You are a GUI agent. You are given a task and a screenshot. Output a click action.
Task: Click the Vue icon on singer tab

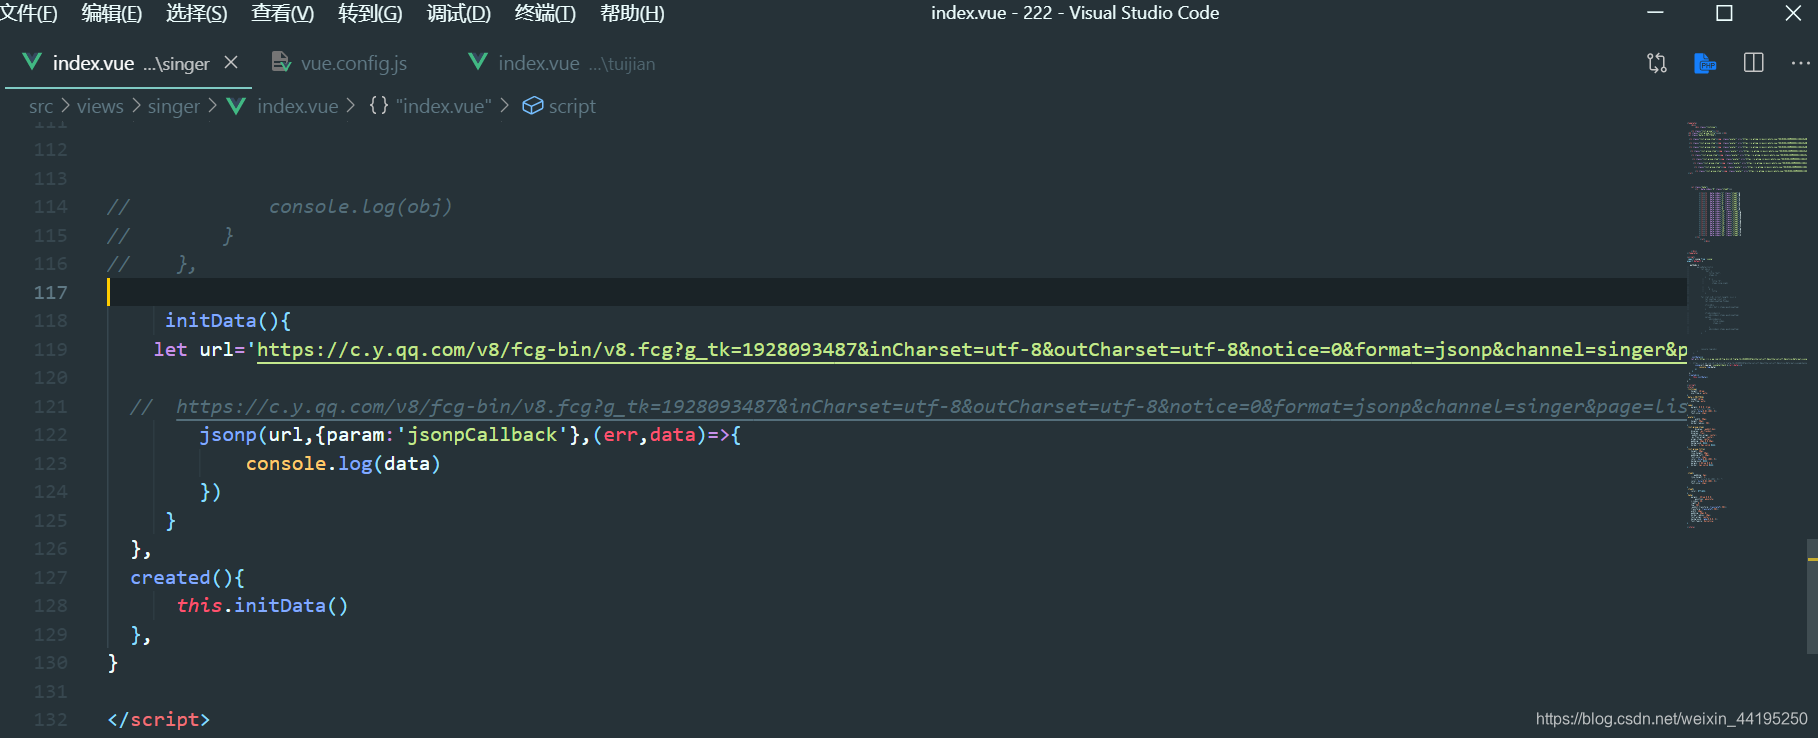click(x=32, y=62)
